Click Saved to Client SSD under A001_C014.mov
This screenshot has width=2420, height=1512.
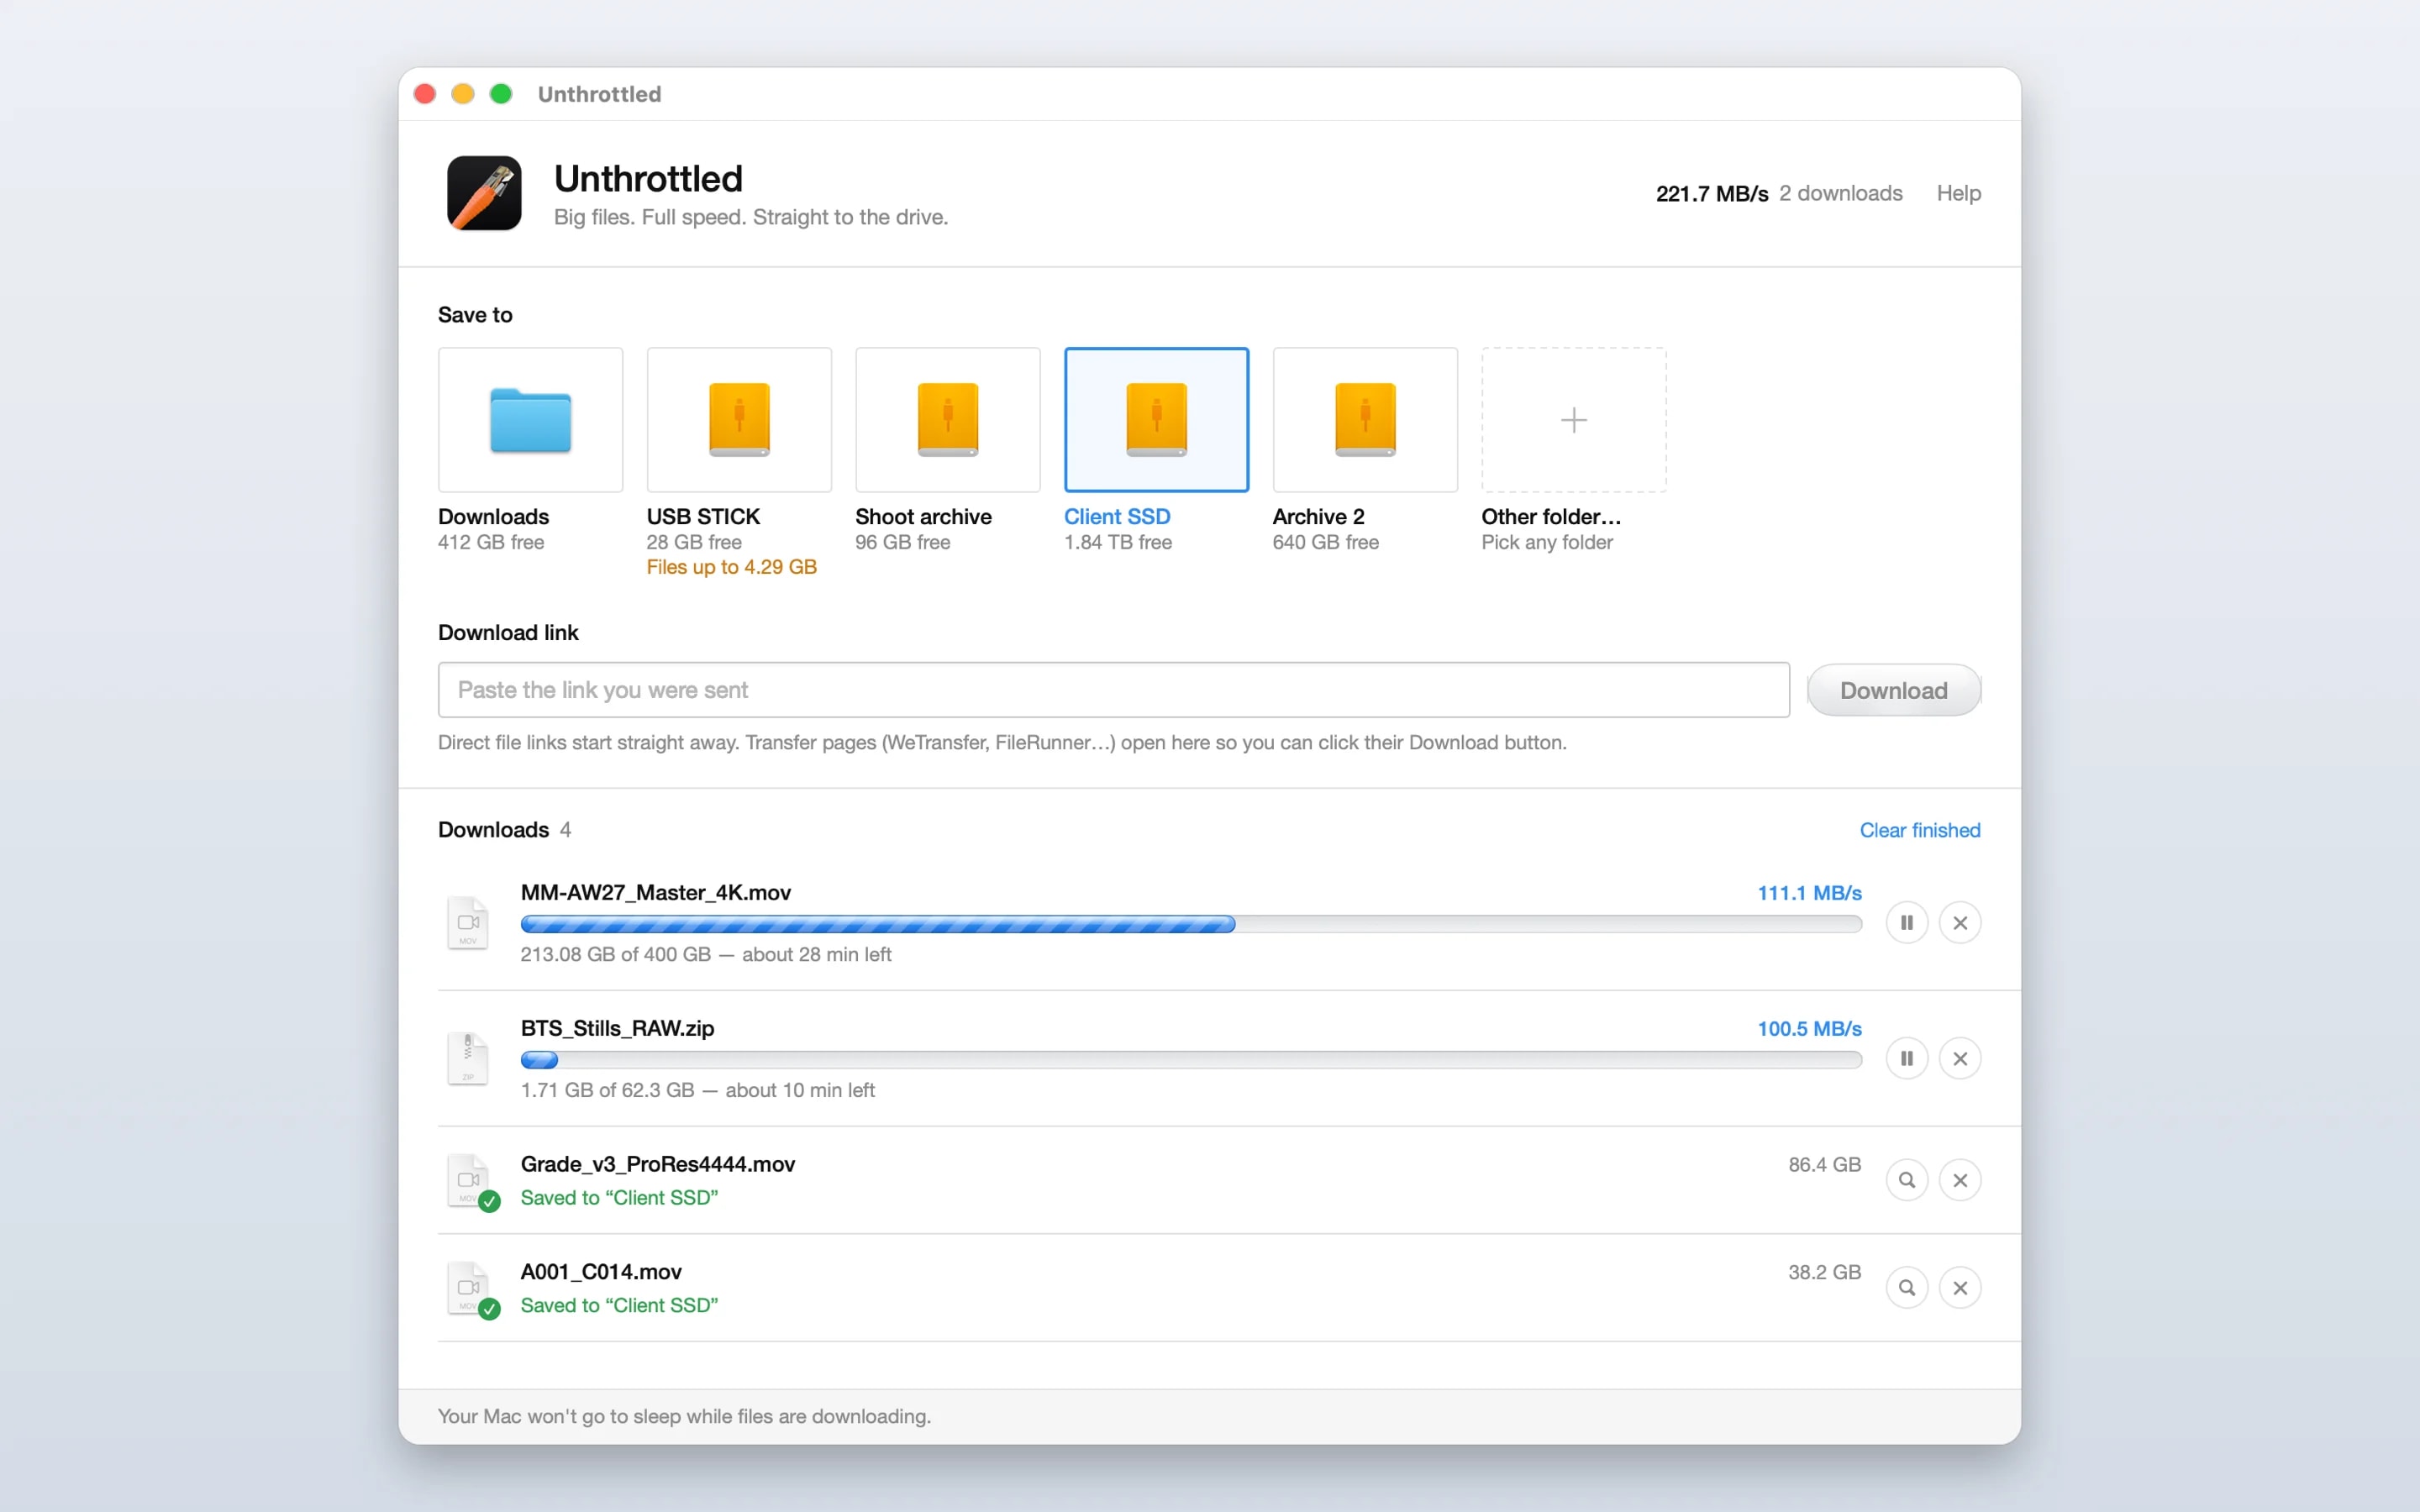click(x=619, y=1306)
